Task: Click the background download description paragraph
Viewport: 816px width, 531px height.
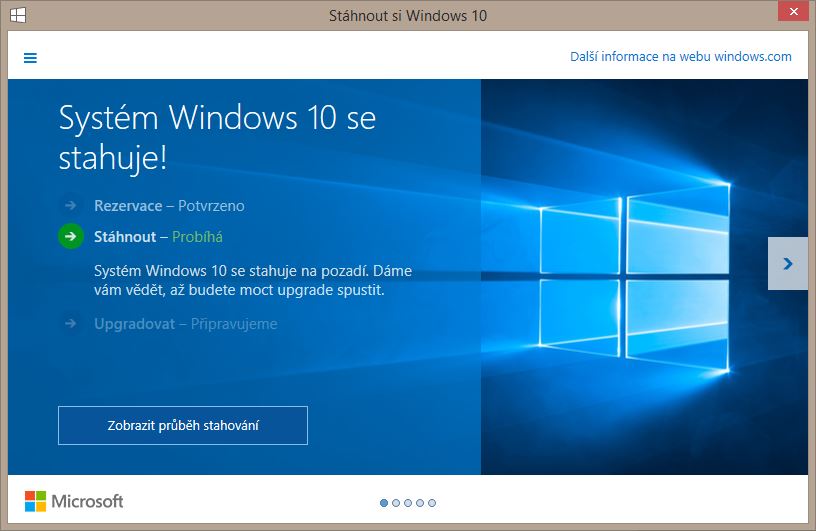Action: pyautogui.click(x=253, y=280)
